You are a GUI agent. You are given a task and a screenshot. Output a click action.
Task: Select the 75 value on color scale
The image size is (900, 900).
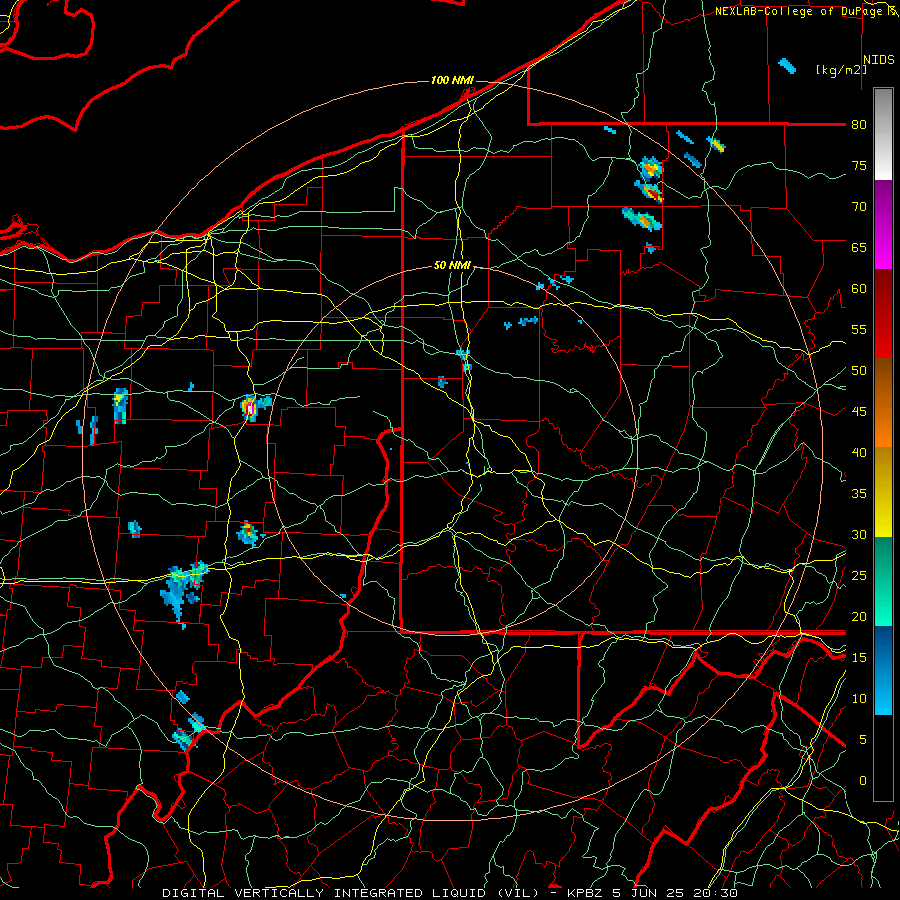[x=859, y=166]
